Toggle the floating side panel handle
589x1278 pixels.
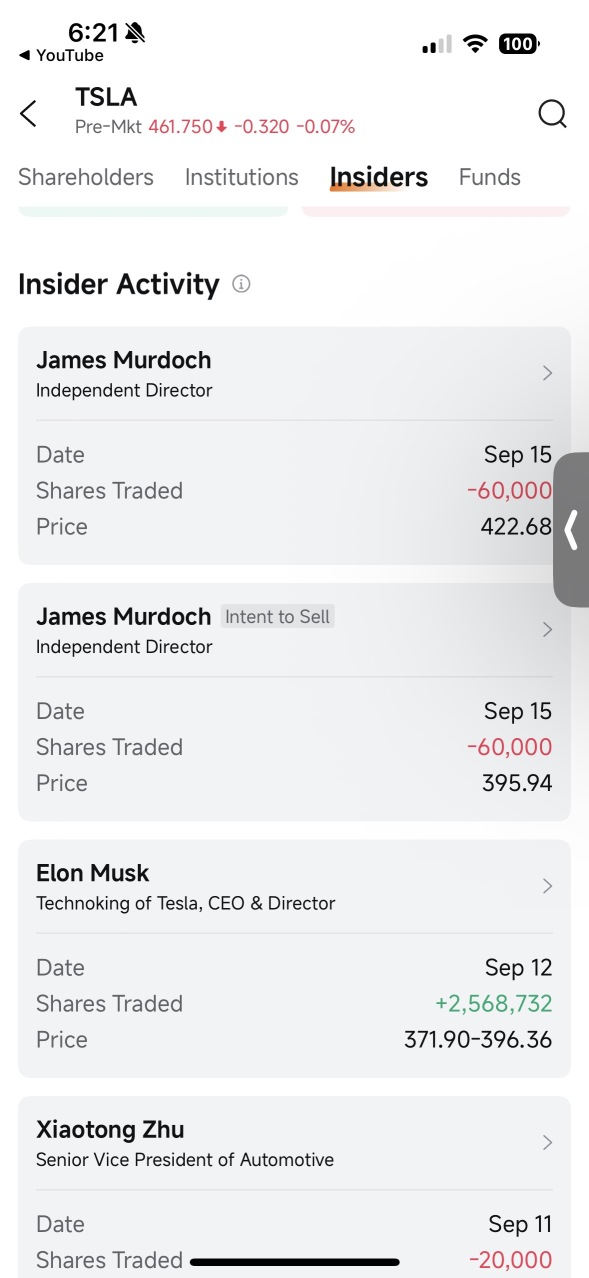click(572, 531)
